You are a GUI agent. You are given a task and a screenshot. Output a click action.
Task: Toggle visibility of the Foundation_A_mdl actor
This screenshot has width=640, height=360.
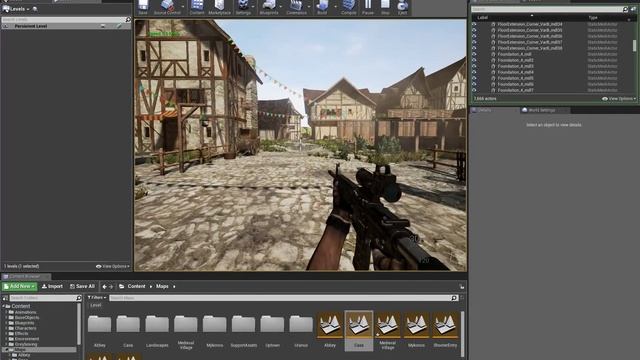(x=474, y=54)
